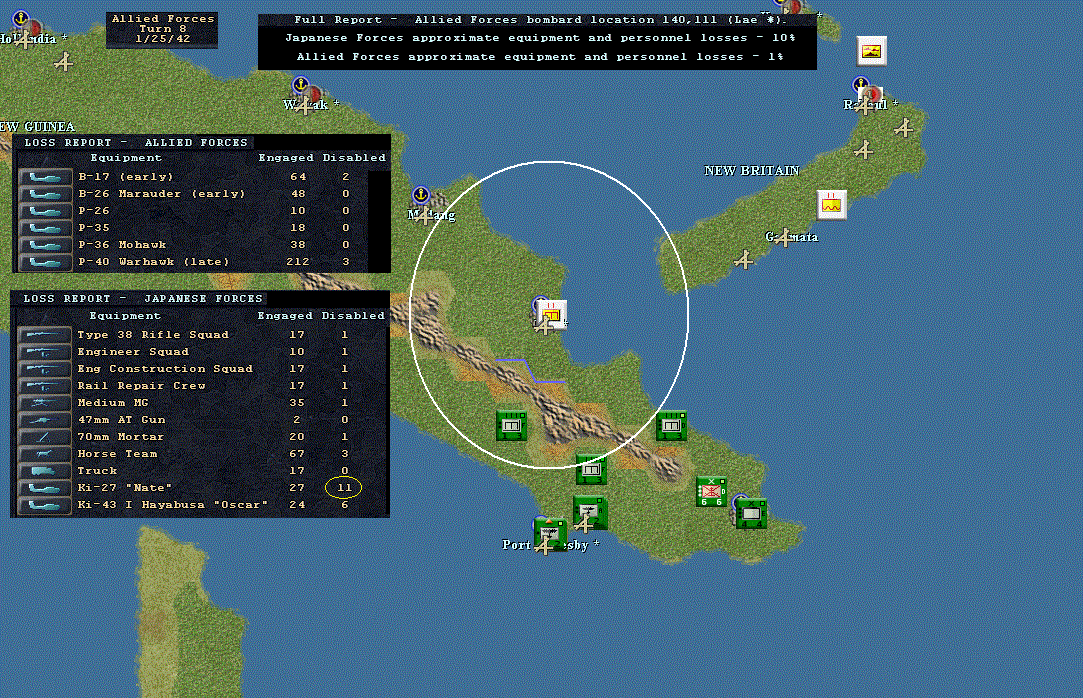Select the green 1-3 unit marked D
This screenshot has height=698, width=1083.
671,425
